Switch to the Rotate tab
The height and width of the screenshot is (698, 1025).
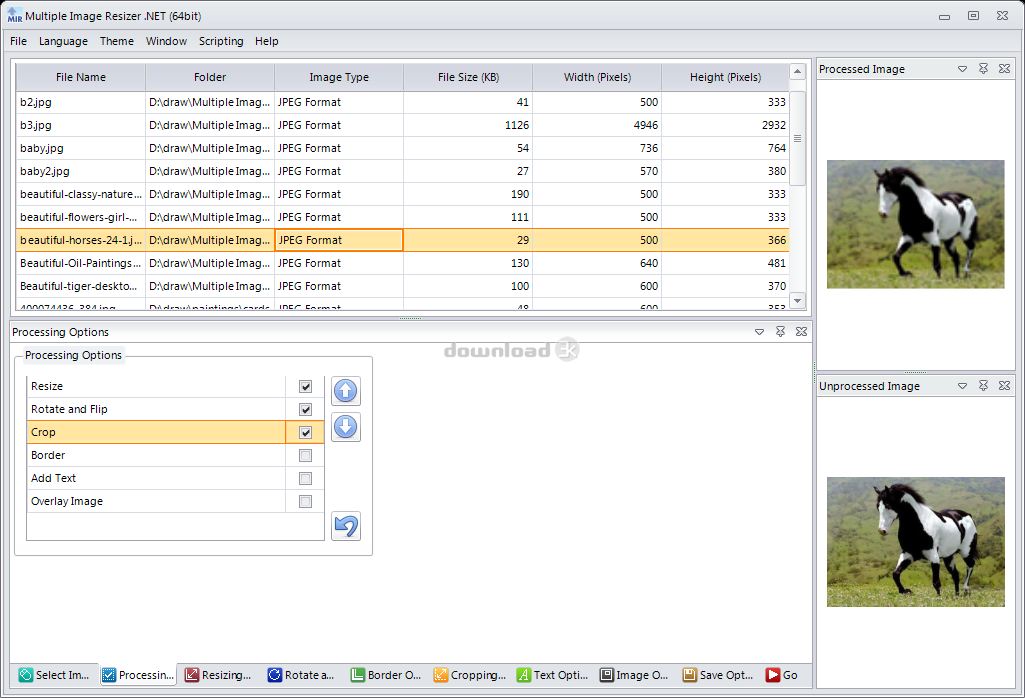(x=302, y=675)
